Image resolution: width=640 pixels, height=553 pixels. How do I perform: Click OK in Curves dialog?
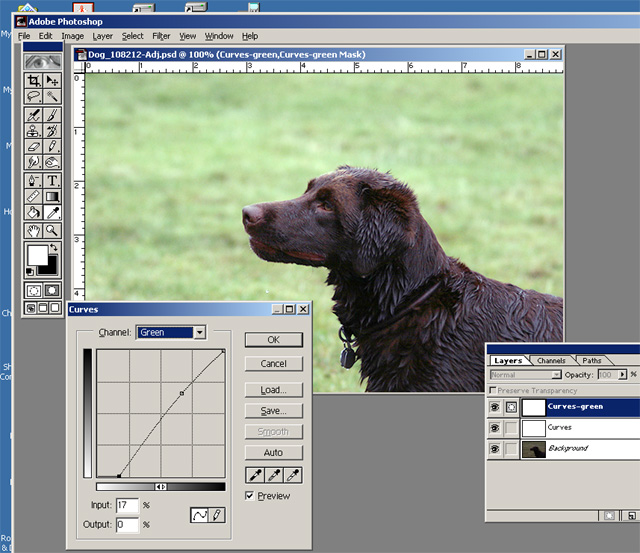[274, 340]
